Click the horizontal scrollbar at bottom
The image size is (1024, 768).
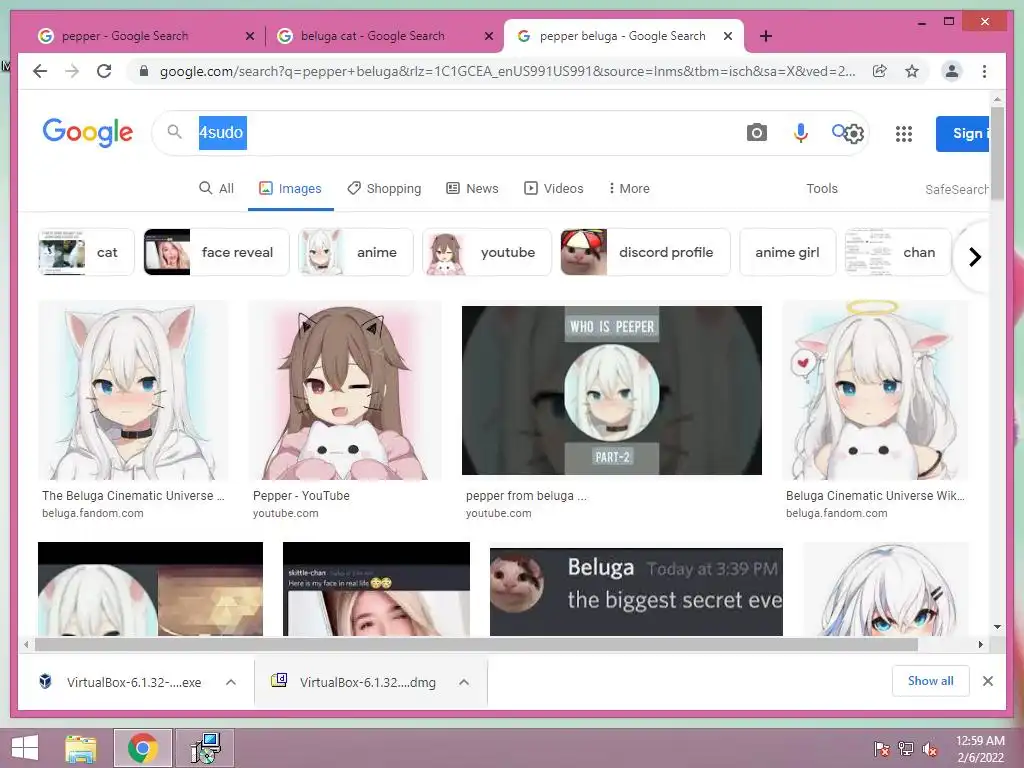point(476,645)
